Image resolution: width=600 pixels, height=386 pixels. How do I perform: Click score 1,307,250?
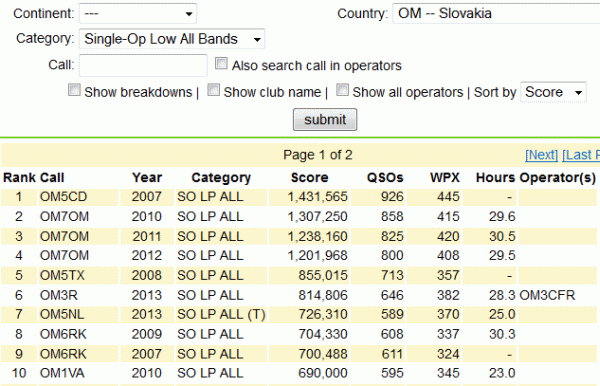point(318,217)
